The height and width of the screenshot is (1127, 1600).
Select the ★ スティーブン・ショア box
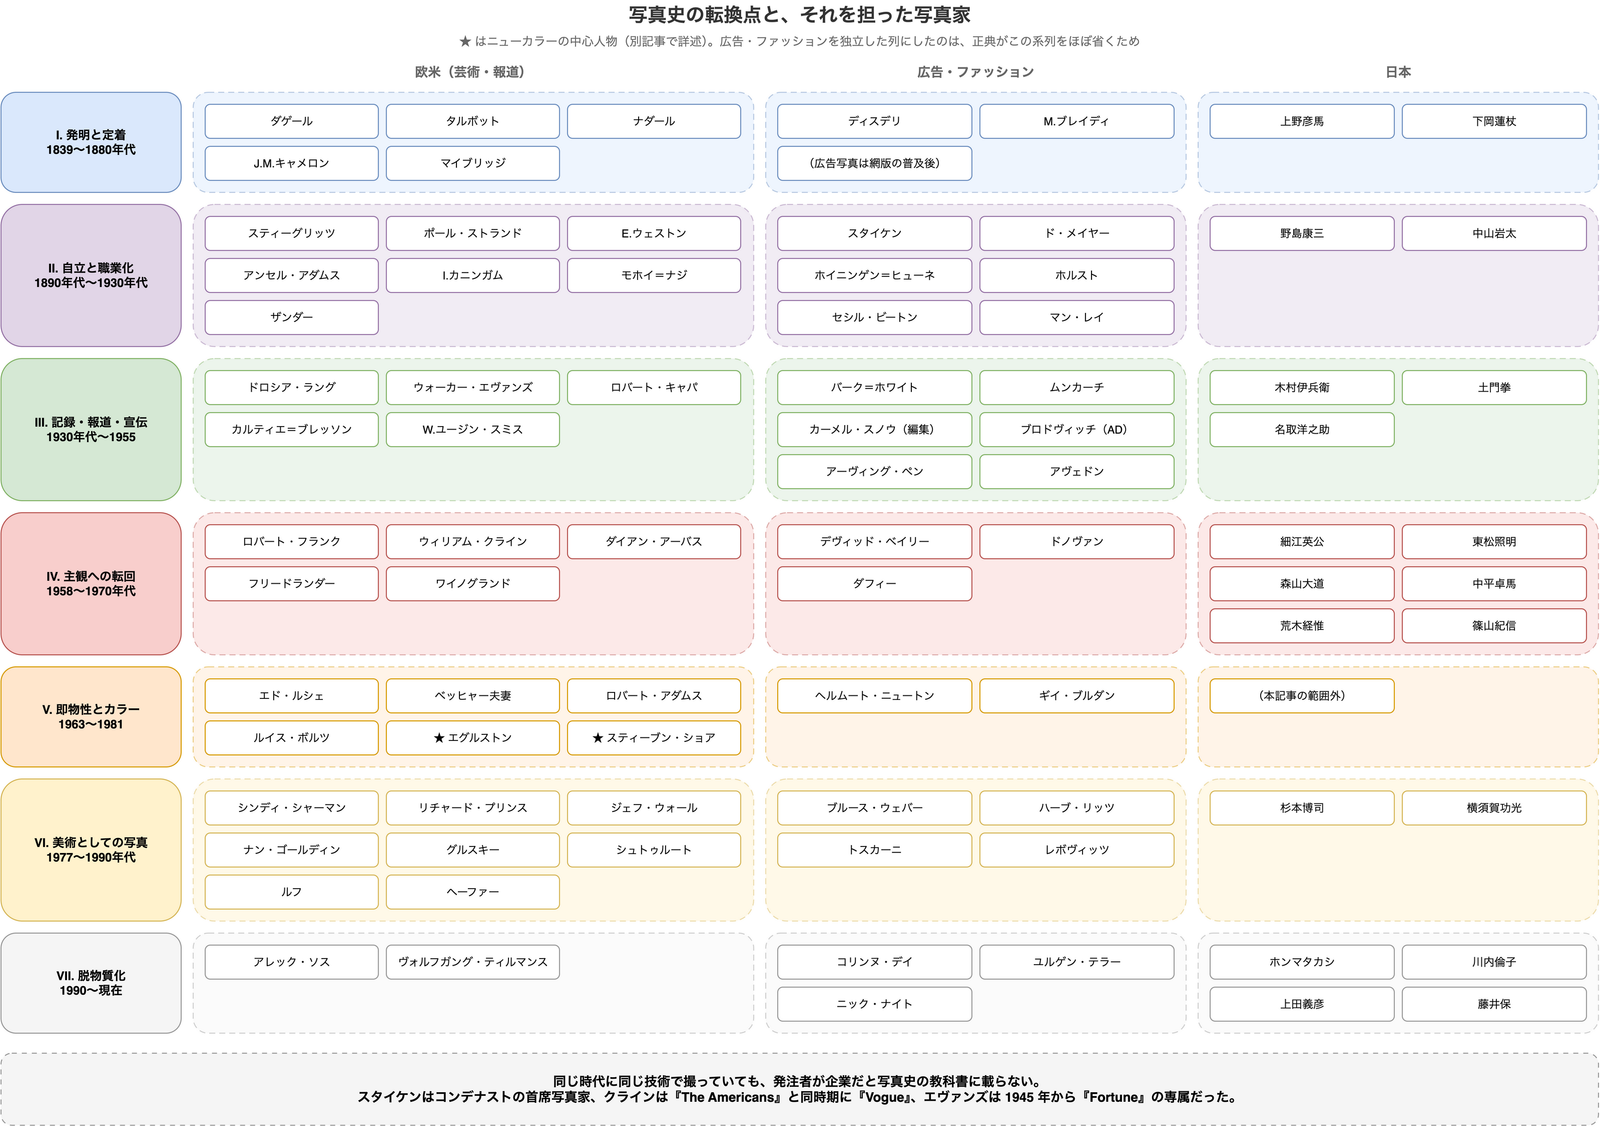[654, 737]
